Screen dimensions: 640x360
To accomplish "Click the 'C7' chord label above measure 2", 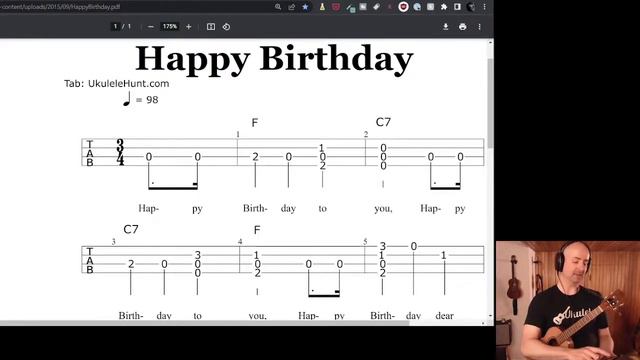I will [383, 122].
